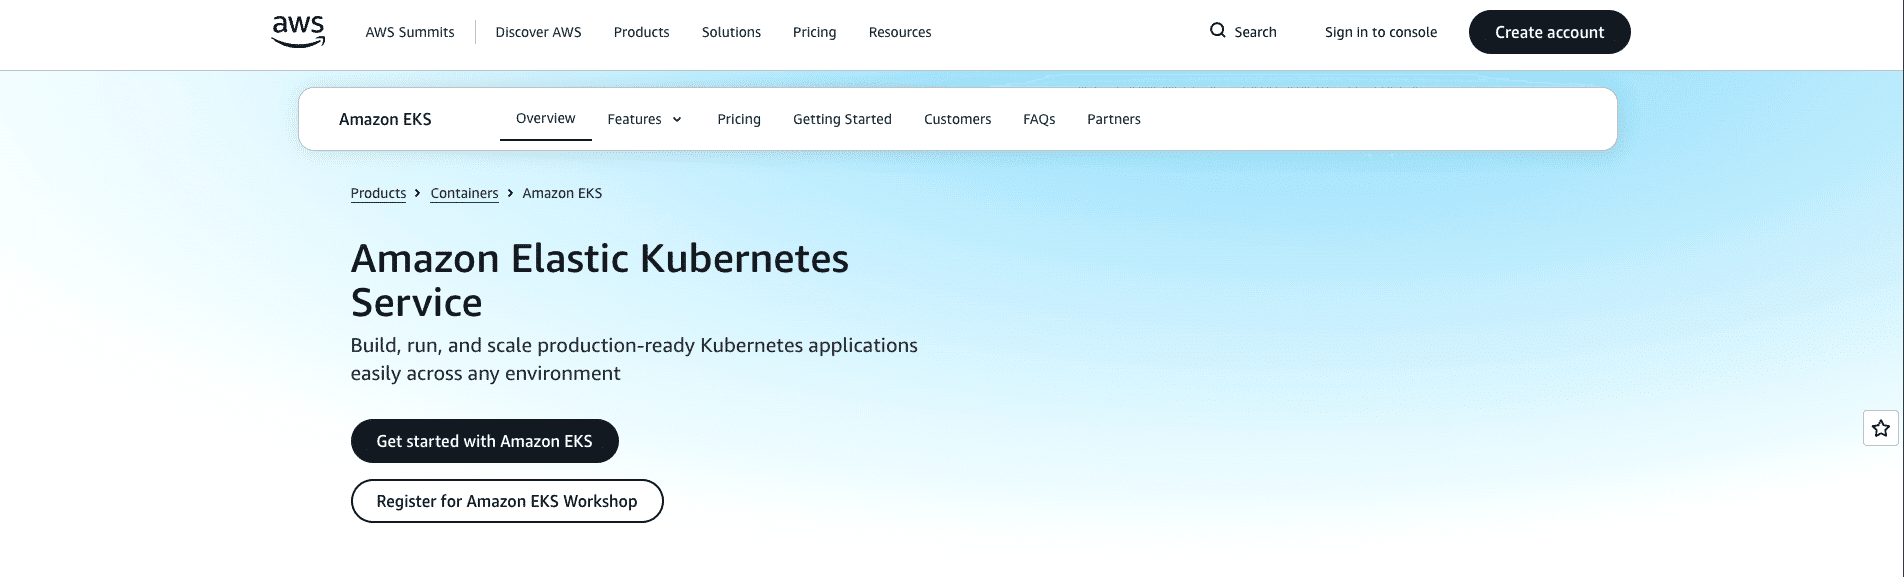This screenshot has width=1904, height=577.
Task: Click Sign in to console
Action: tap(1381, 32)
